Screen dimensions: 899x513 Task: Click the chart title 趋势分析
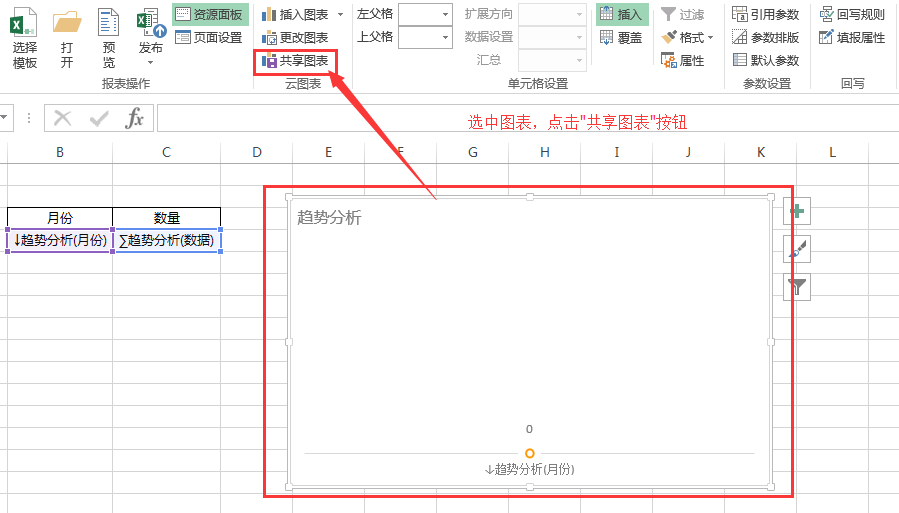pos(329,218)
